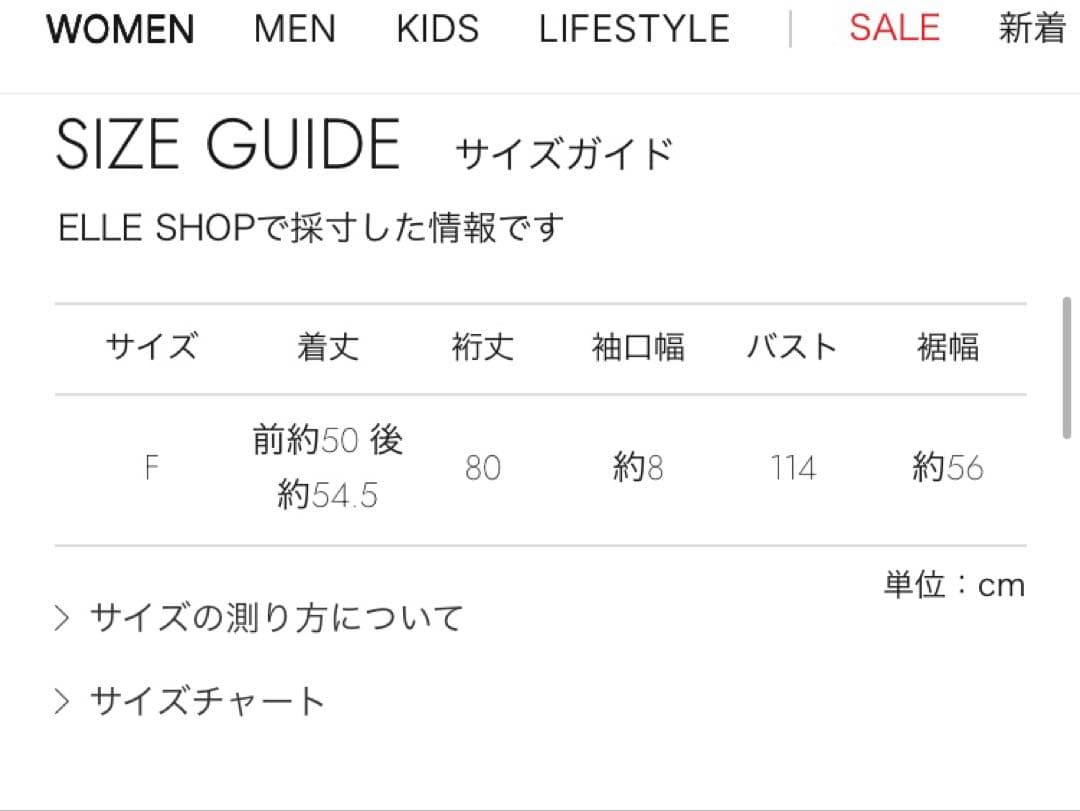Click the 着丈 column header
The height and width of the screenshot is (811, 1080).
click(x=328, y=348)
